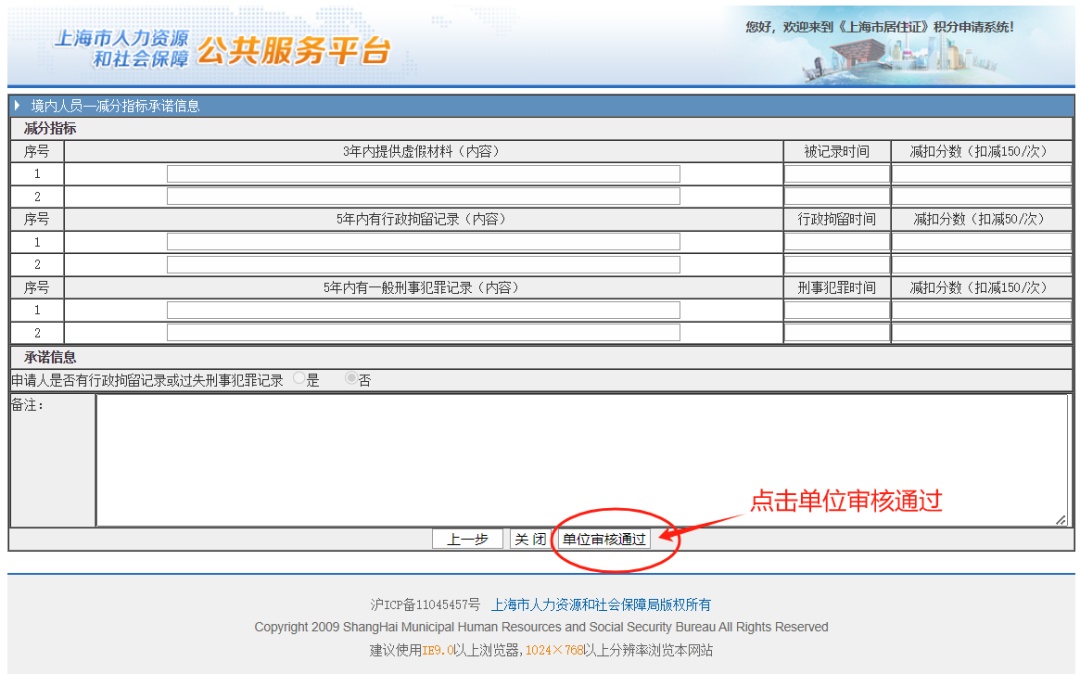Click inside the 备注 text area
1080x674 pixels.
[x=580, y=460]
